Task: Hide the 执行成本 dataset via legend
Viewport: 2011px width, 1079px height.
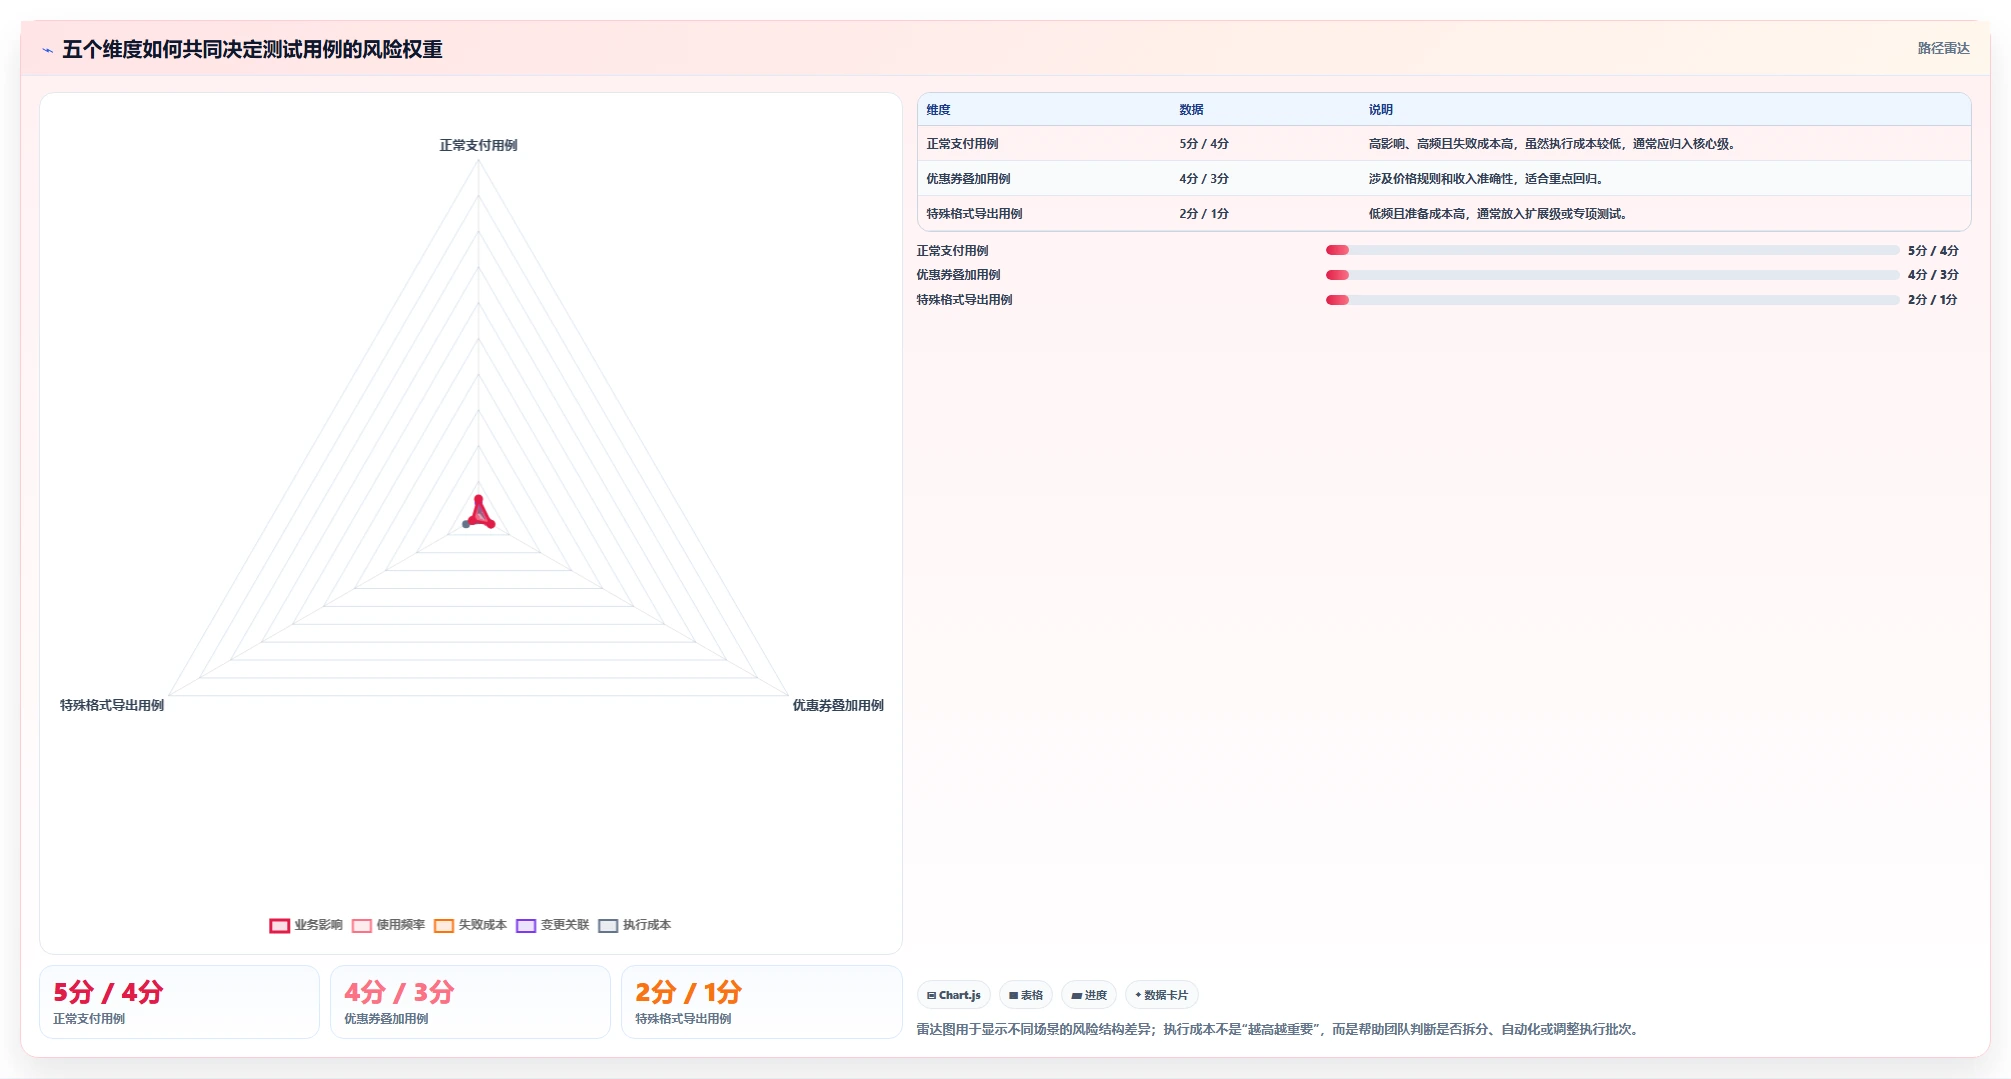Action: [634, 925]
